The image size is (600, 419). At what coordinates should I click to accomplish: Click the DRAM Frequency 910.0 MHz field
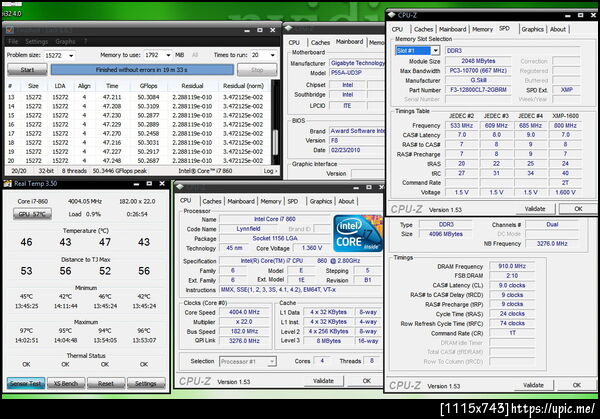512,266
